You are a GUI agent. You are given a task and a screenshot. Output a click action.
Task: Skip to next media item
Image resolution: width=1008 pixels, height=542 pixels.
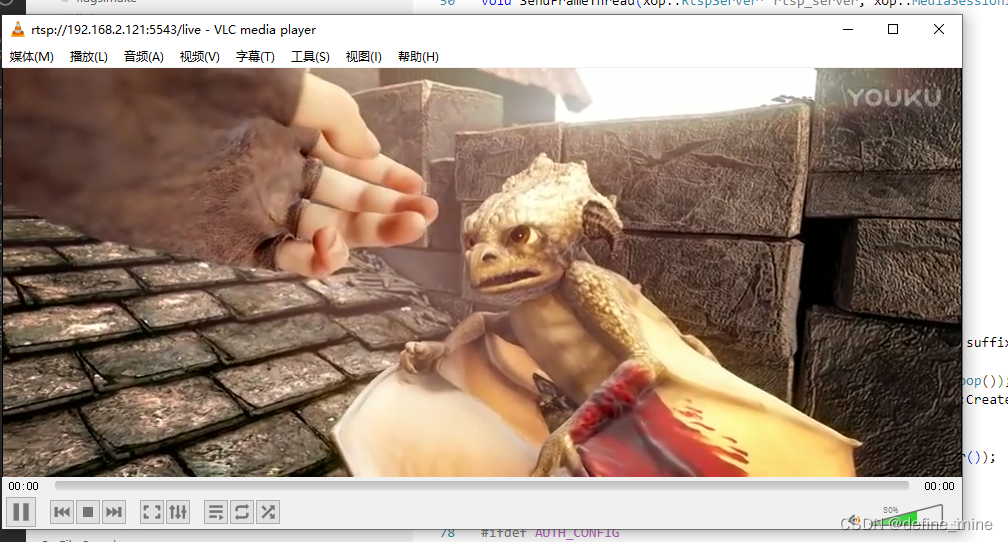click(114, 512)
